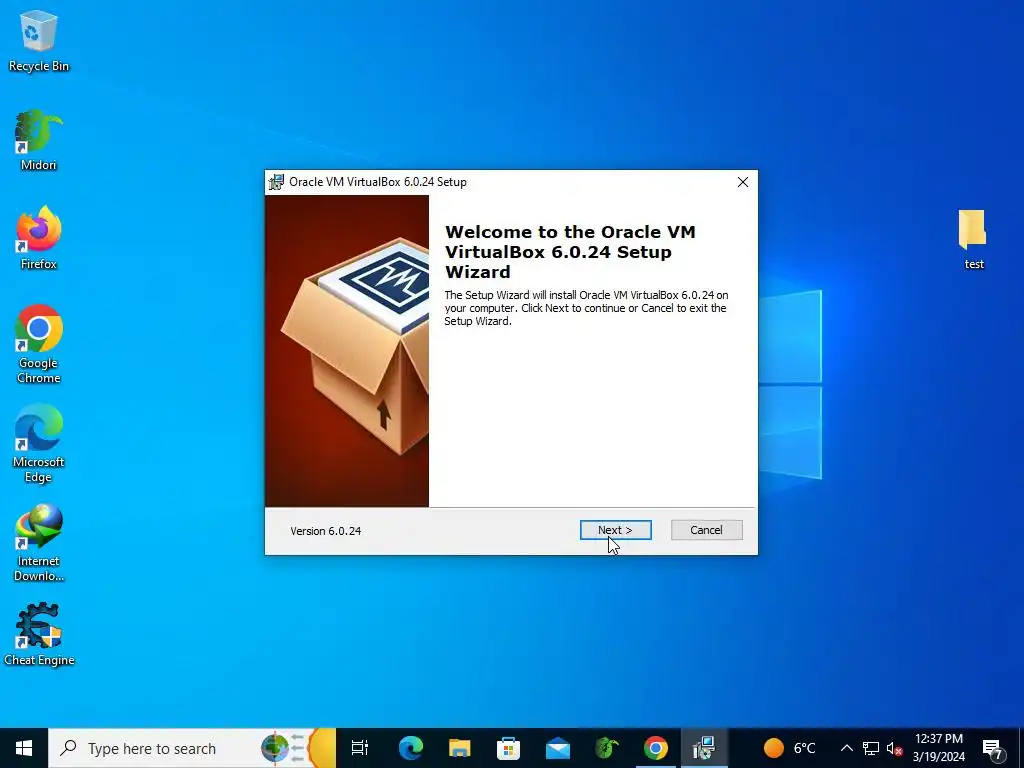Click the muted volume tray icon
Viewport: 1024px width, 768px height.
[x=895, y=748]
